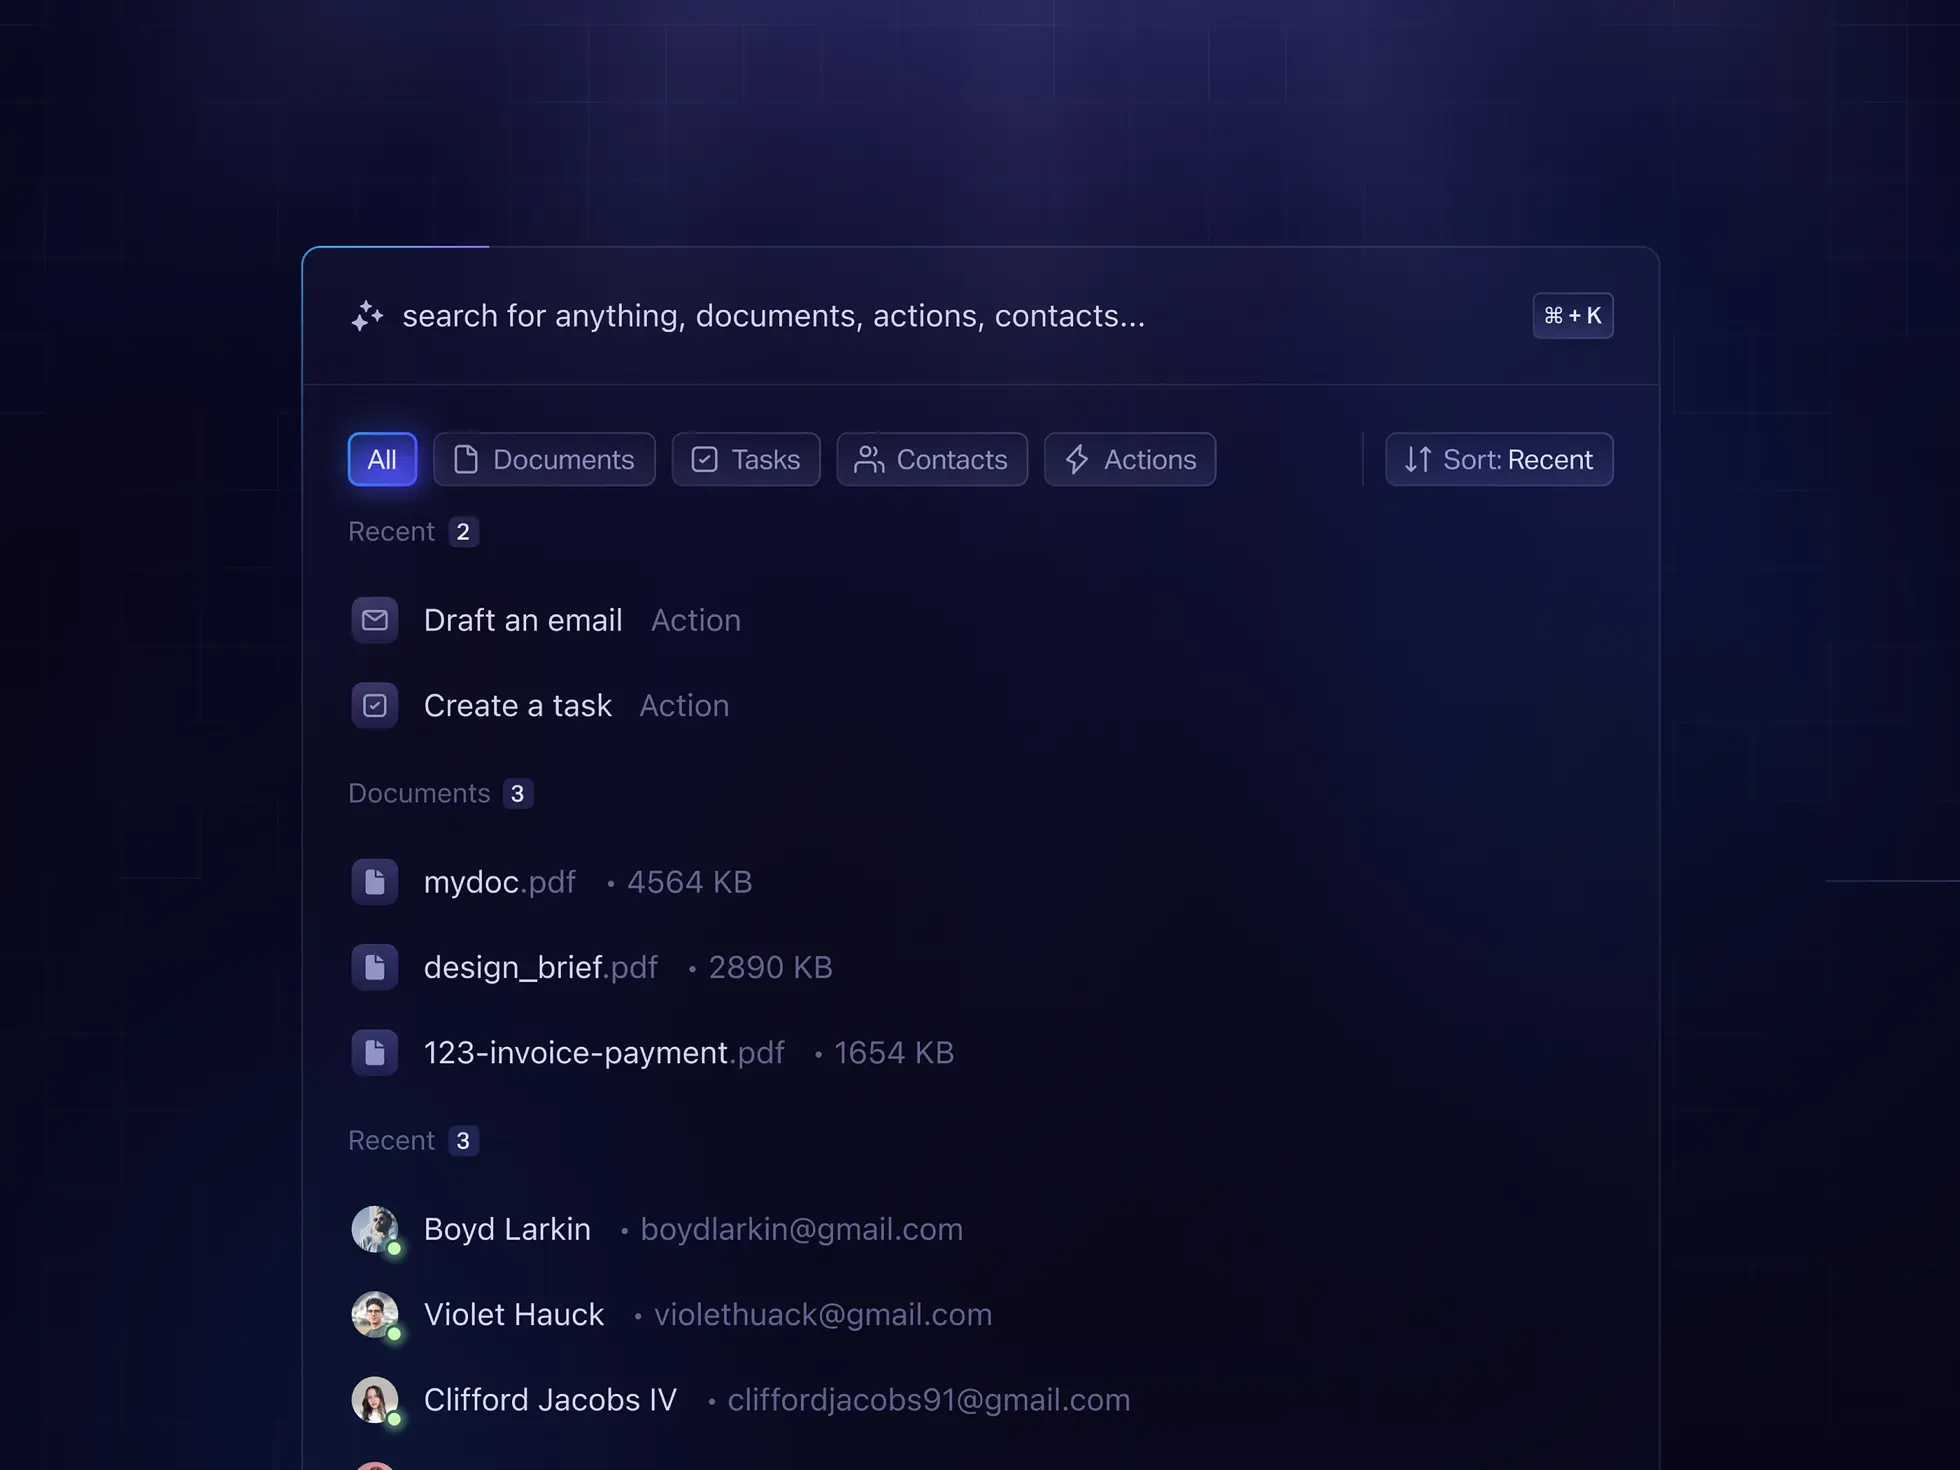Viewport: 1960px width, 1470px height.
Task: Select the Documents filter icon
Action: 466,459
